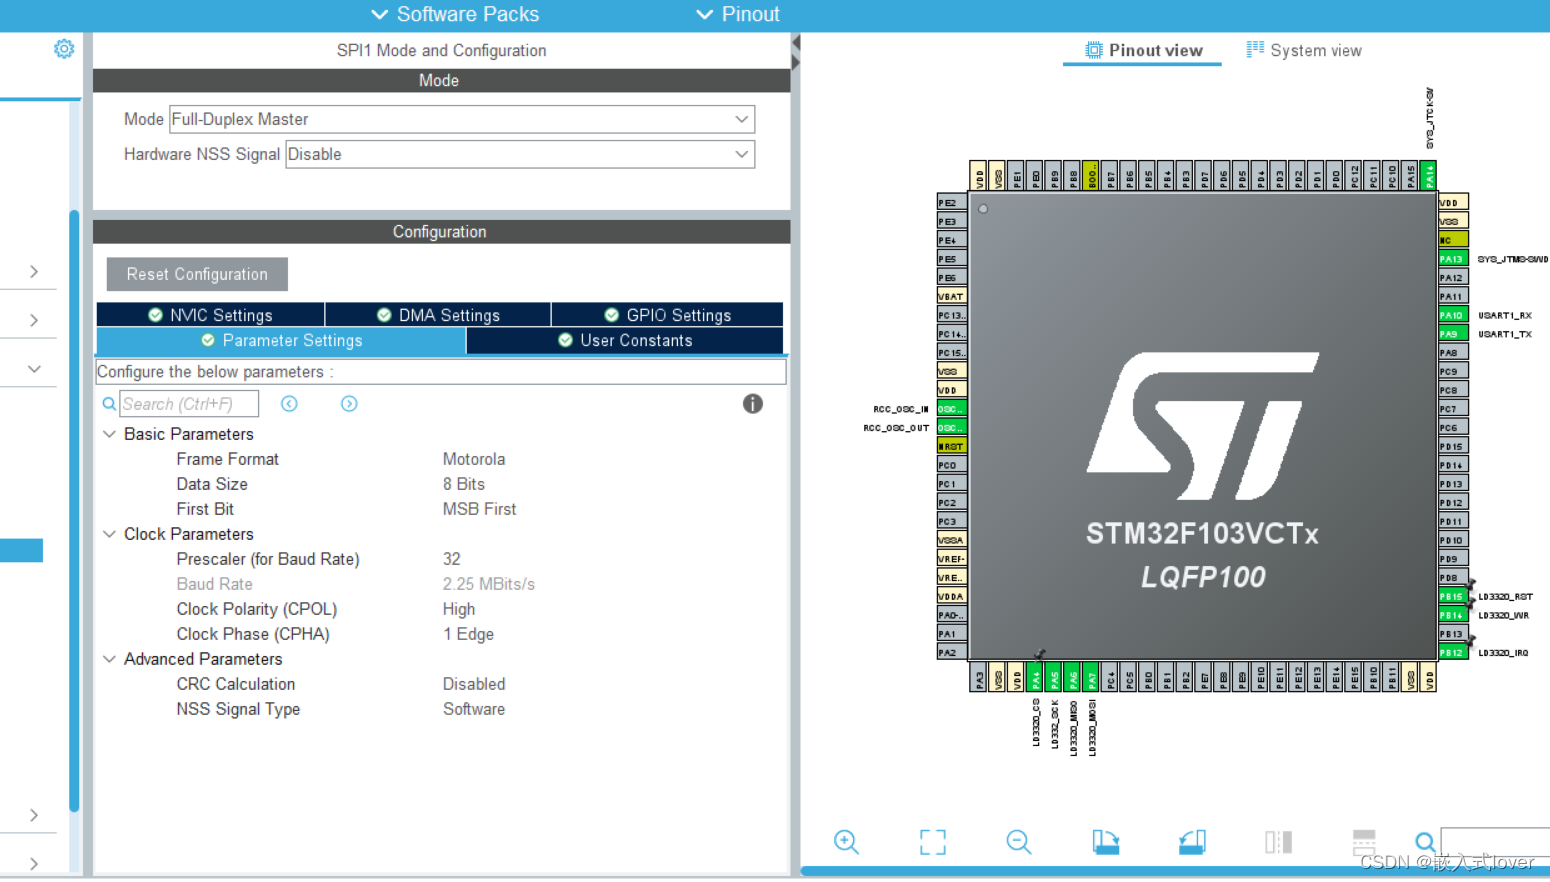Open the gear settings icon

tap(64, 49)
